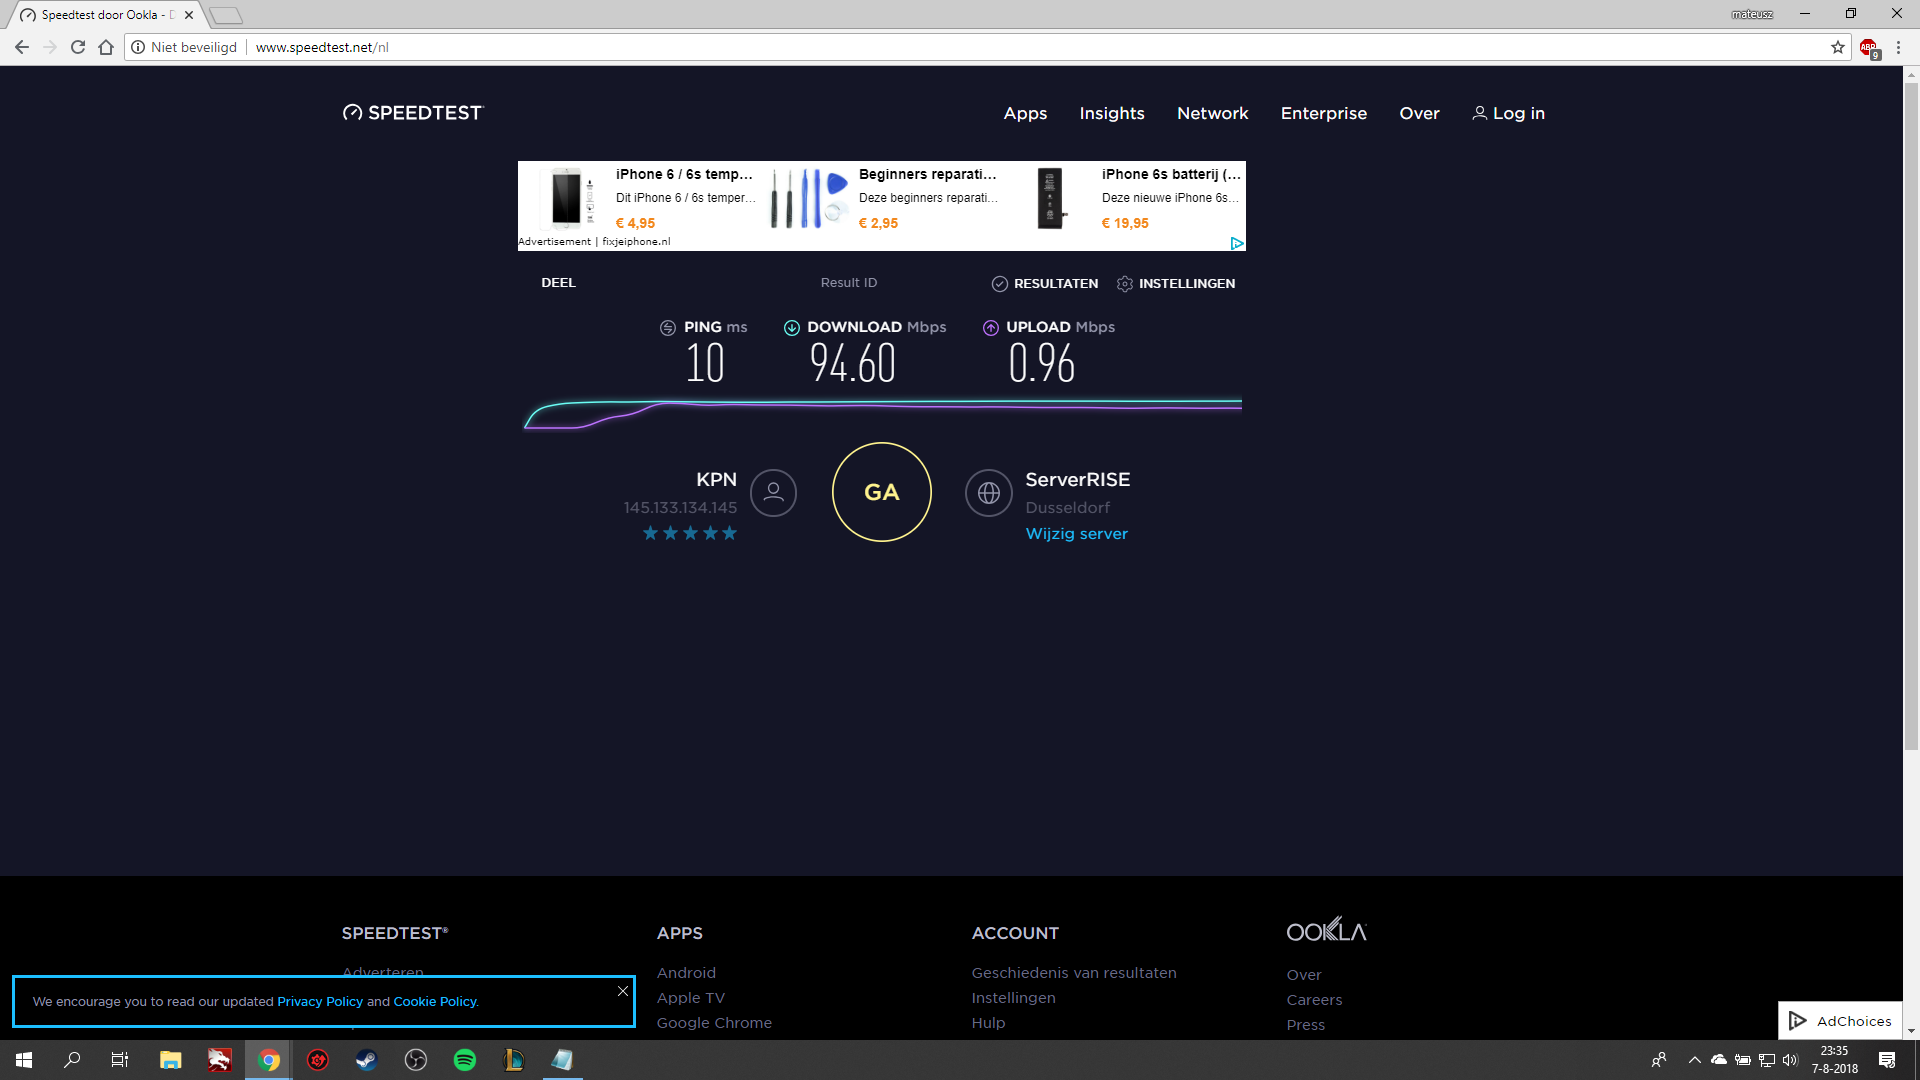Click the Speedtest logo

[x=412, y=113]
